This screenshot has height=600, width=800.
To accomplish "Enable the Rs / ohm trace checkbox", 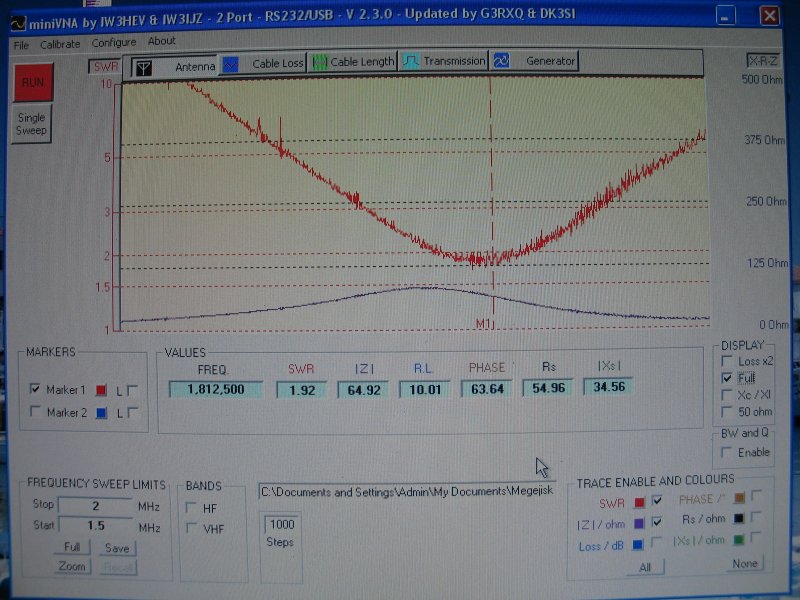I will (757, 516).
